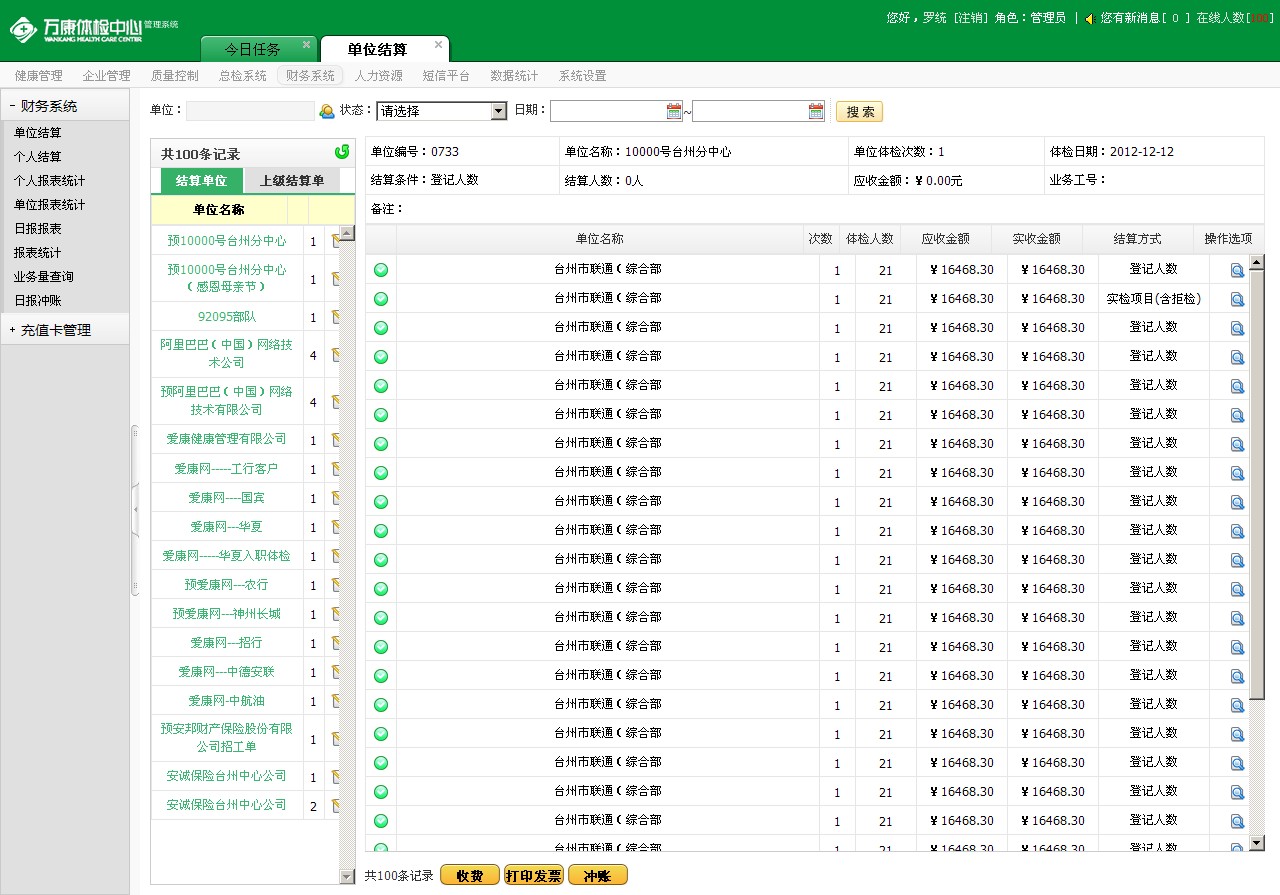
Task: Click green status icon in 实检项目(含拒检) row
Action: (381, 299)
